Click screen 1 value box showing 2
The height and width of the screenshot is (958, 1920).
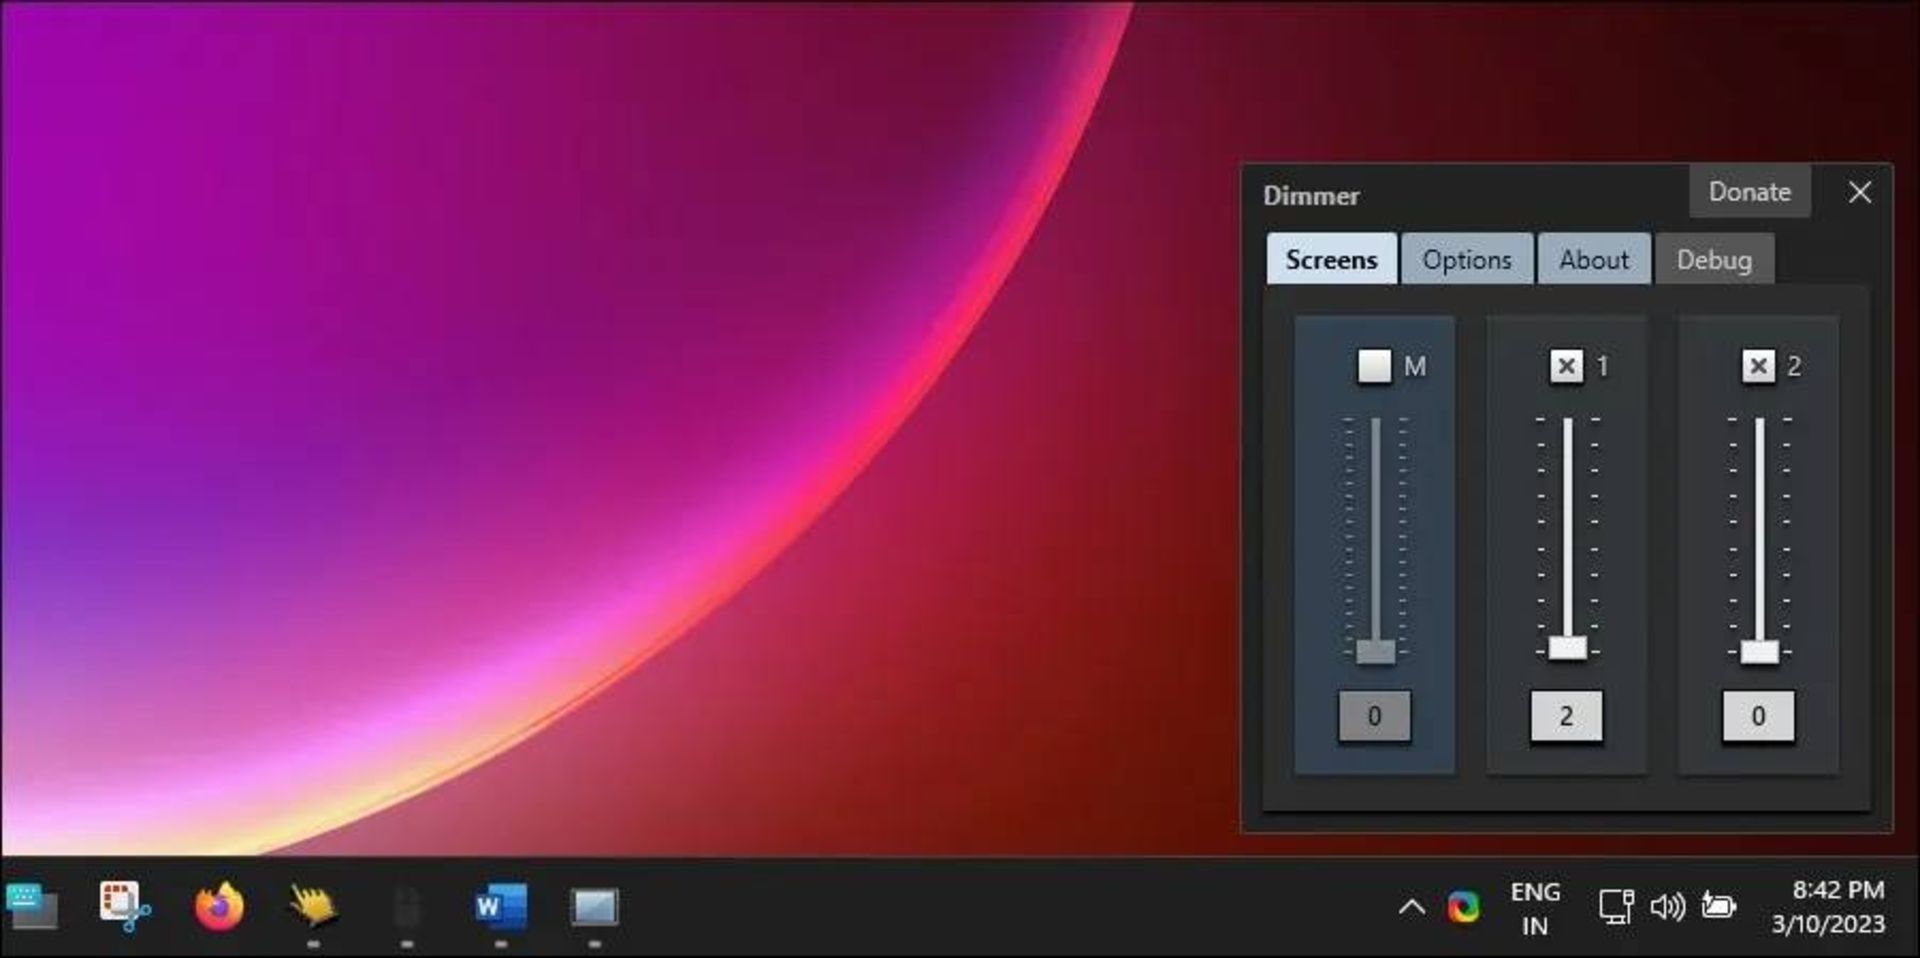pos(1566,716)
